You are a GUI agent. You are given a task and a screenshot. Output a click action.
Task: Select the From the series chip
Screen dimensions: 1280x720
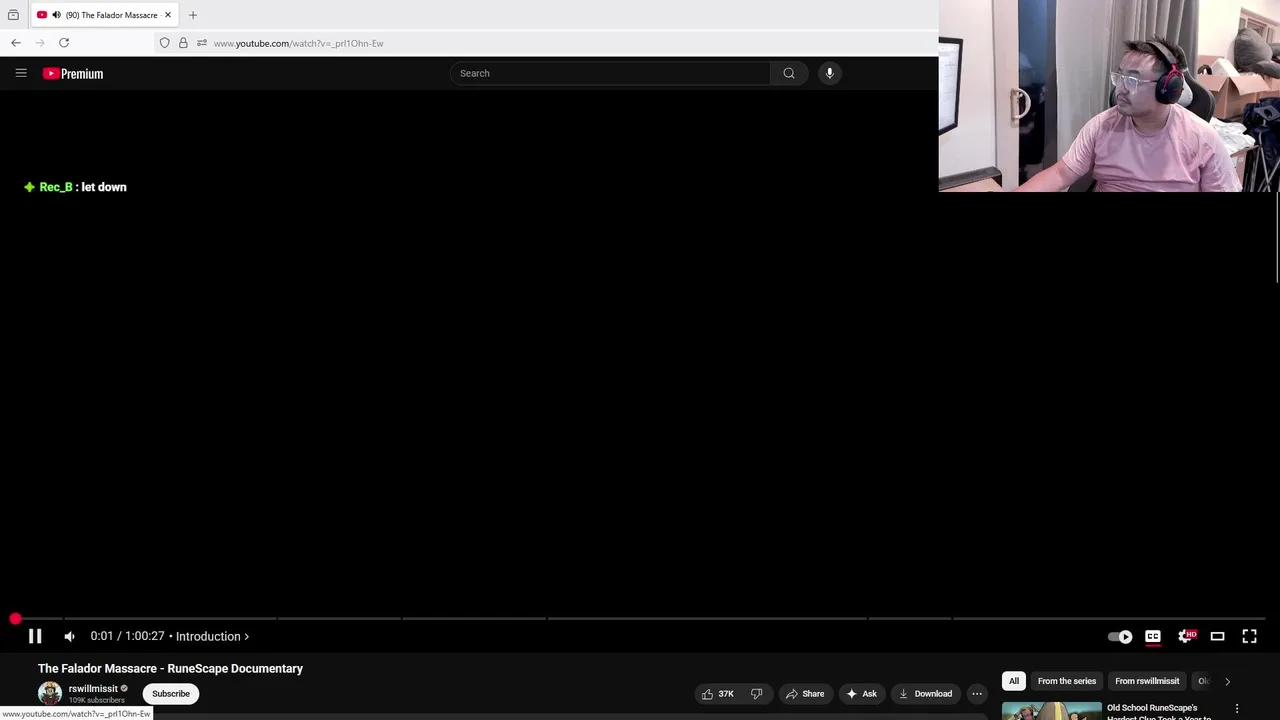(x=1067, y=681)
